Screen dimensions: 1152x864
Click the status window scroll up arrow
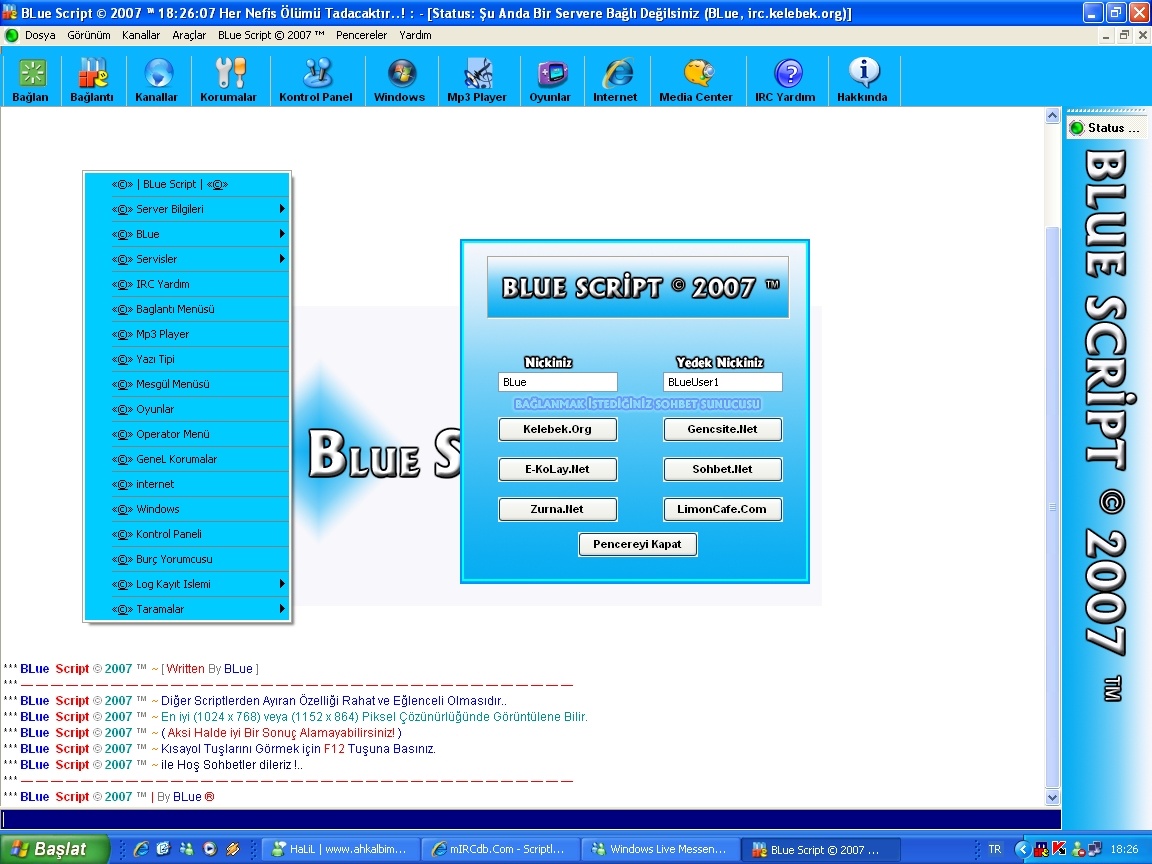1052,115
